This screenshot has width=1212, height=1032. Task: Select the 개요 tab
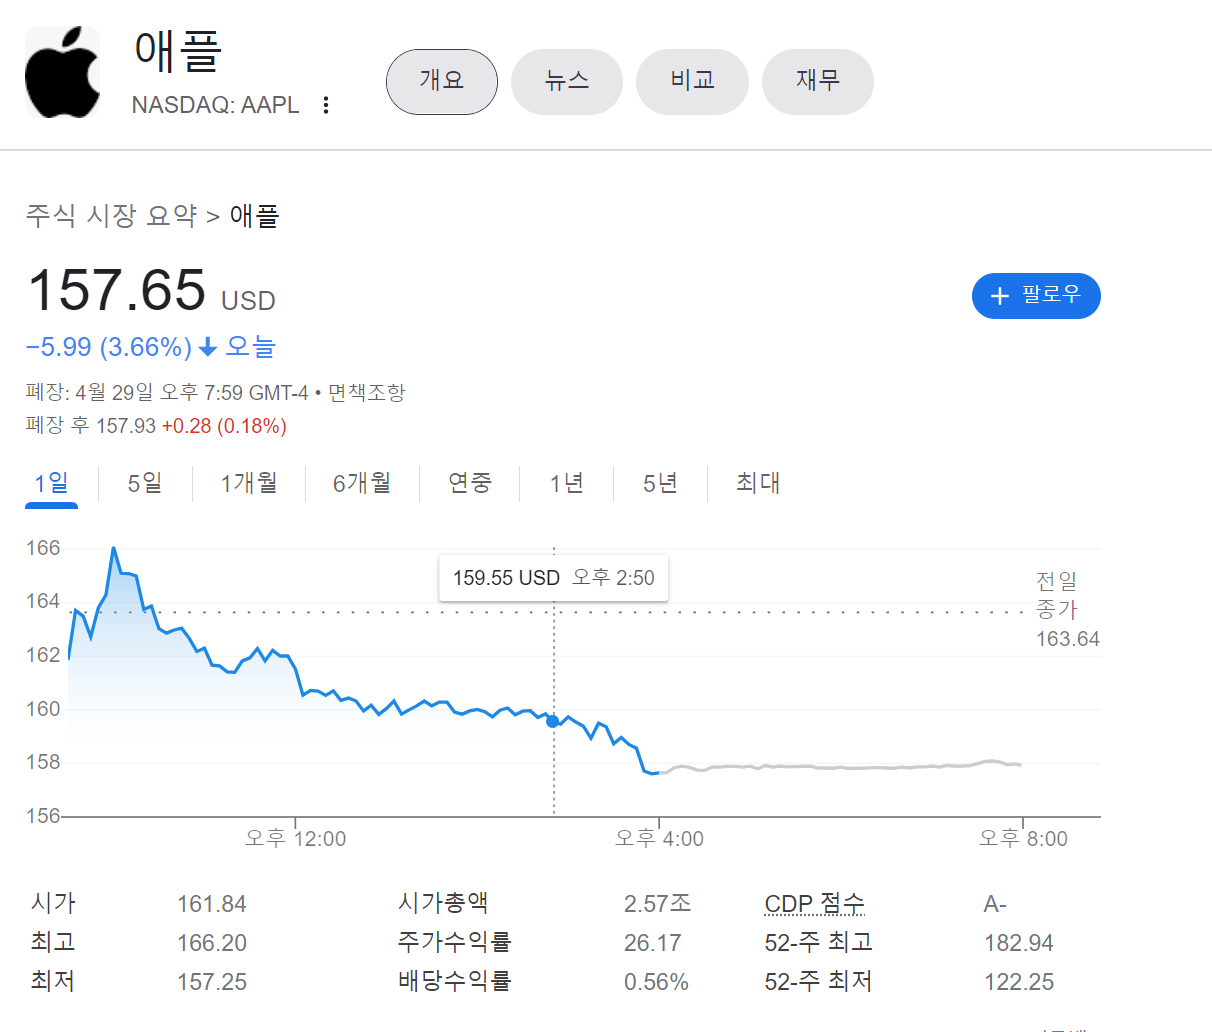click(441, 82)
